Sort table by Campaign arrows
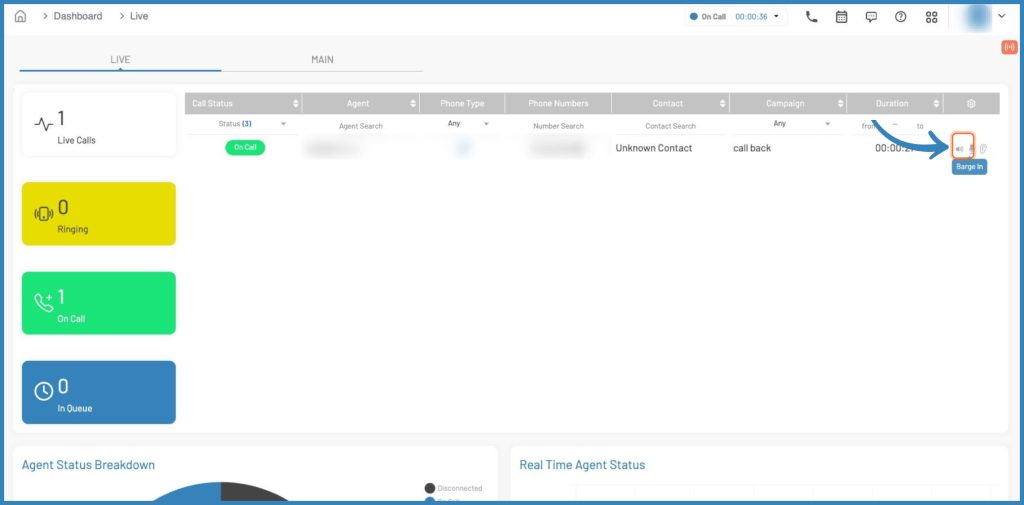Viewport: 1024px width, 505px height. [840, 103]
